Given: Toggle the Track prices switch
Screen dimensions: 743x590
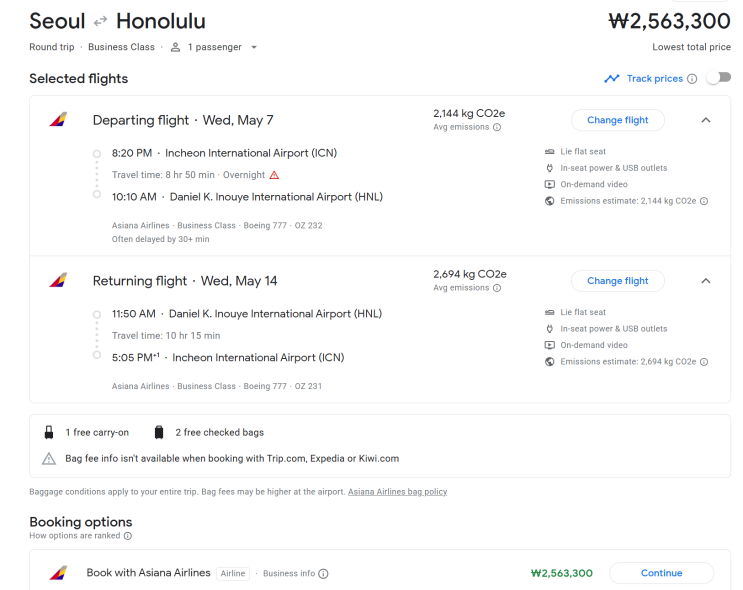Looking at the screenshot, I should pos(718,78).
